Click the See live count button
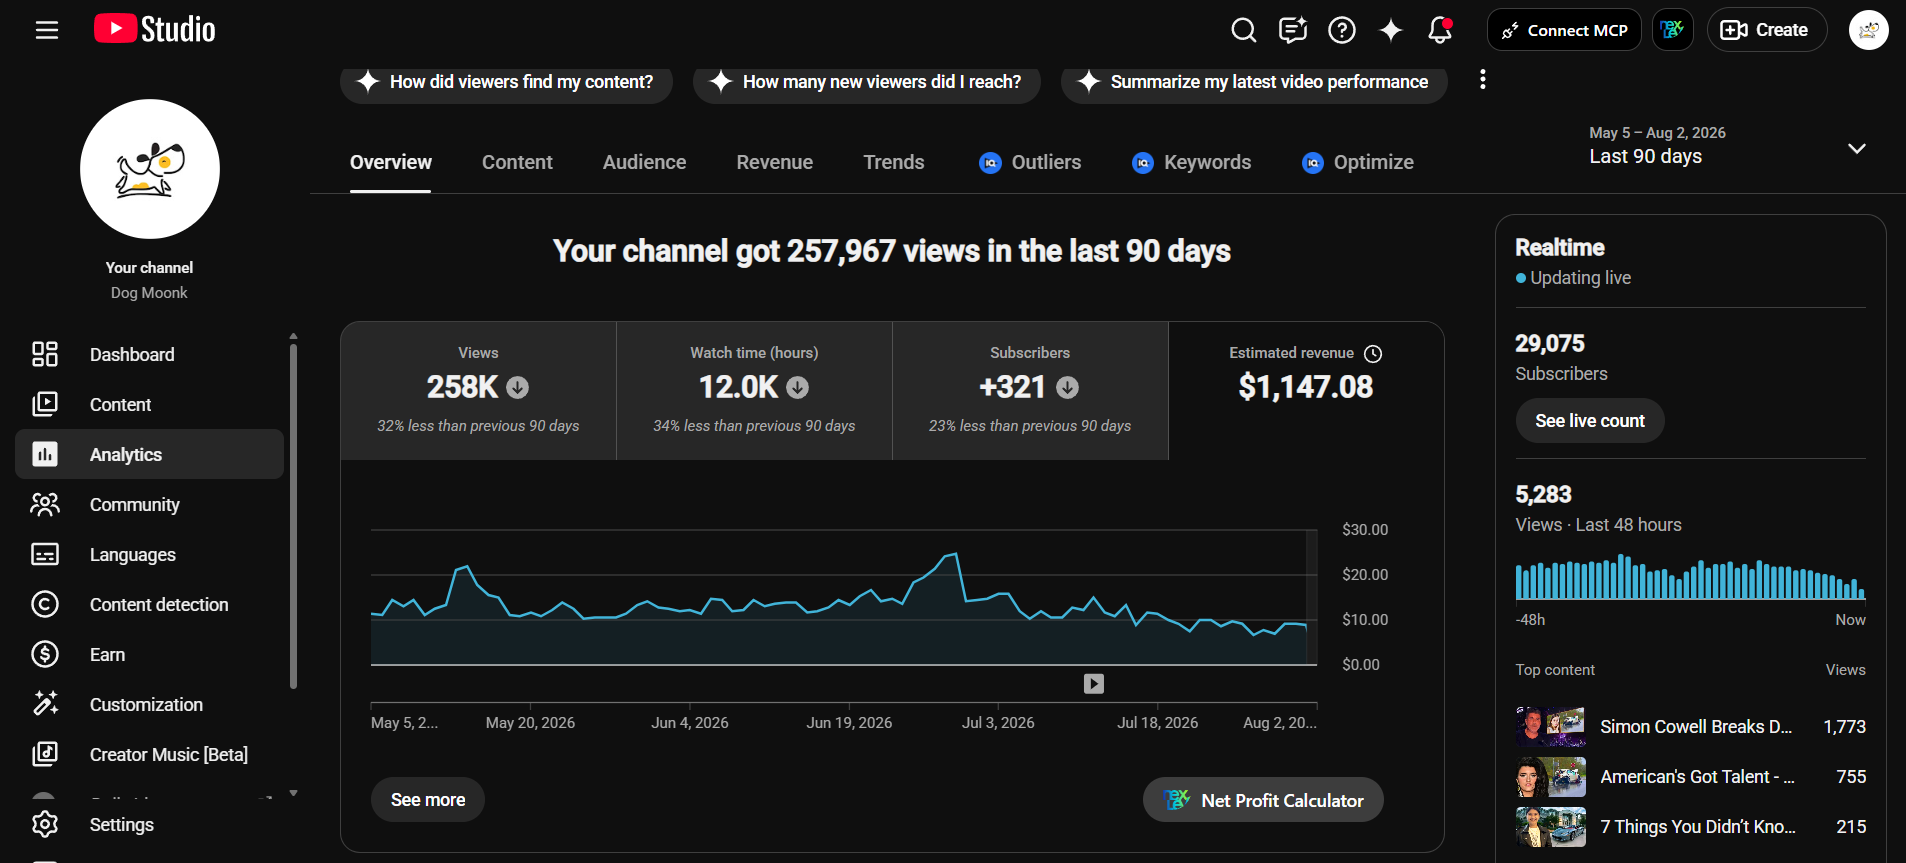The image size is (1906, 863). pyautogui.click(x=1590, y=421)
